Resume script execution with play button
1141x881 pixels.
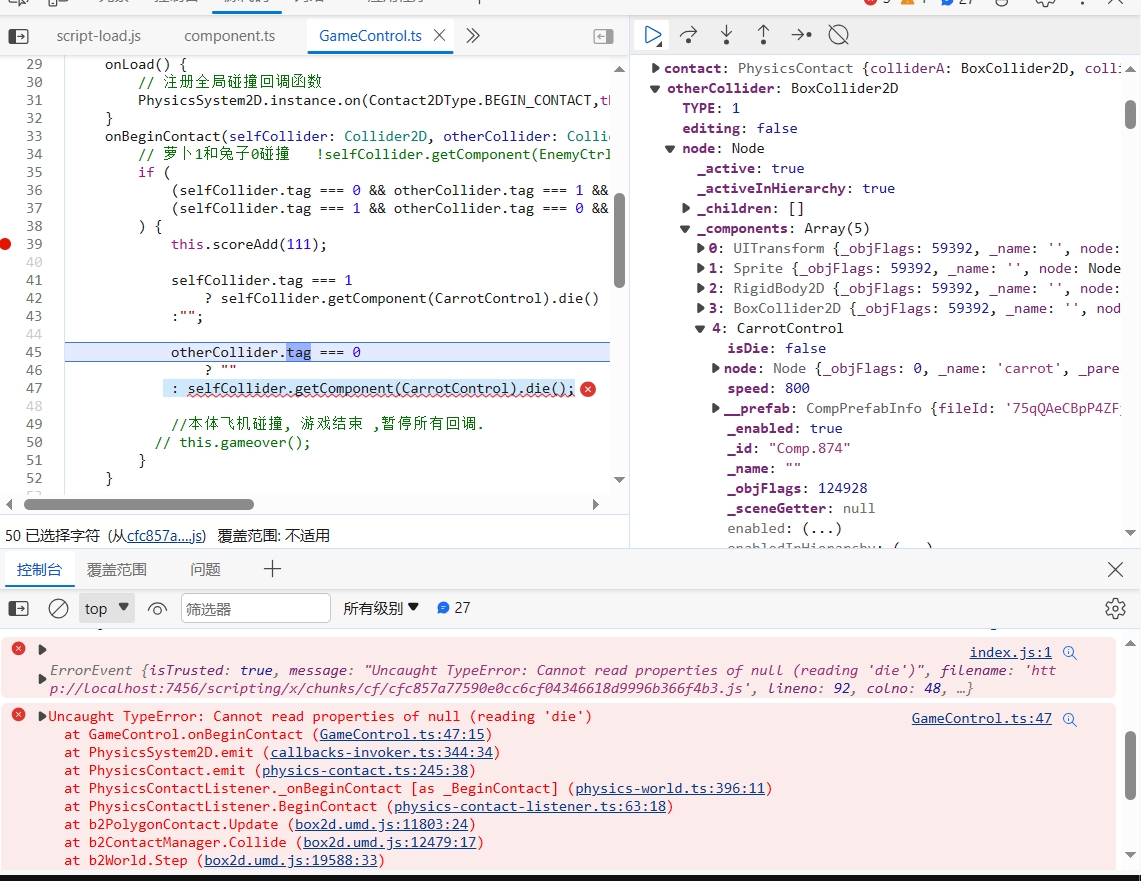(653, 35)
